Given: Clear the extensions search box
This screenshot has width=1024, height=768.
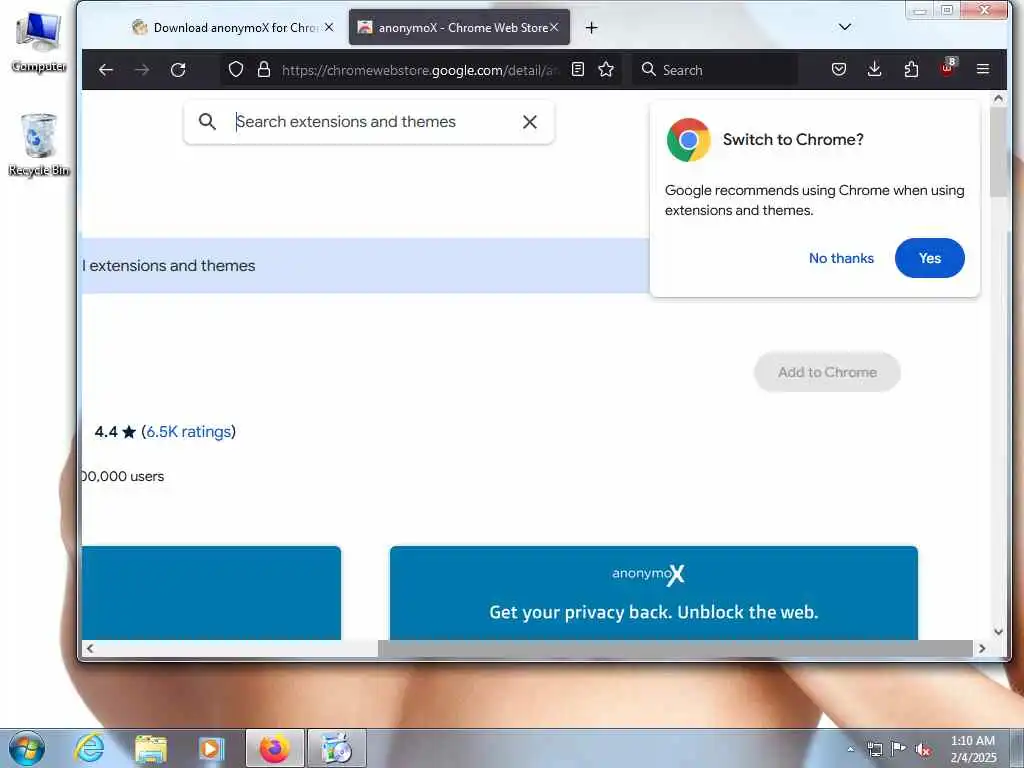Looking at the screenshot, I should (x=530, y=121).
